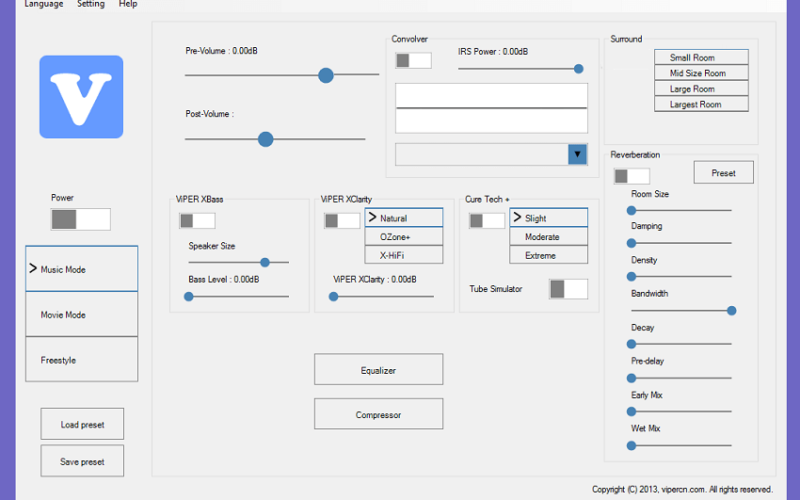Click the Density slider handle
This screenshot has width=800, height=500.
[x=632, y=277]
